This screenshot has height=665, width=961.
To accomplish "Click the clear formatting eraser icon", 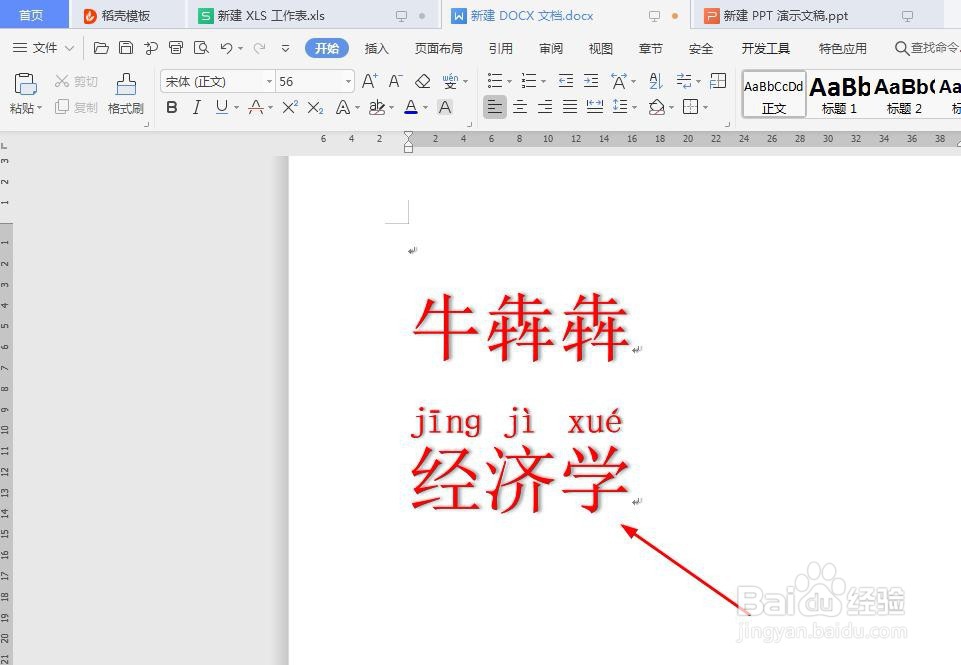I will [x=424, y=81].
